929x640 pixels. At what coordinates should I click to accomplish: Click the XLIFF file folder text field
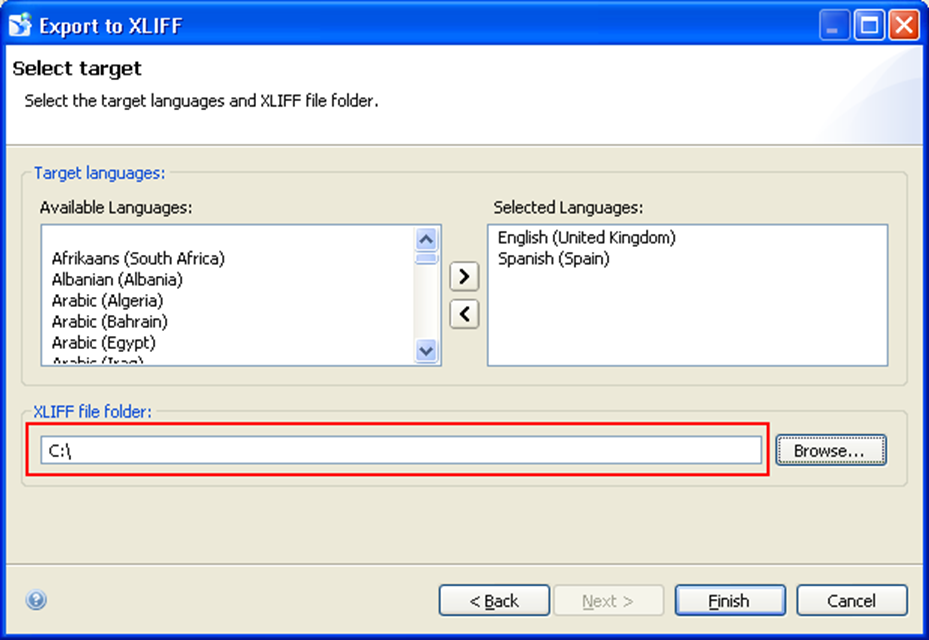(400, 451)
